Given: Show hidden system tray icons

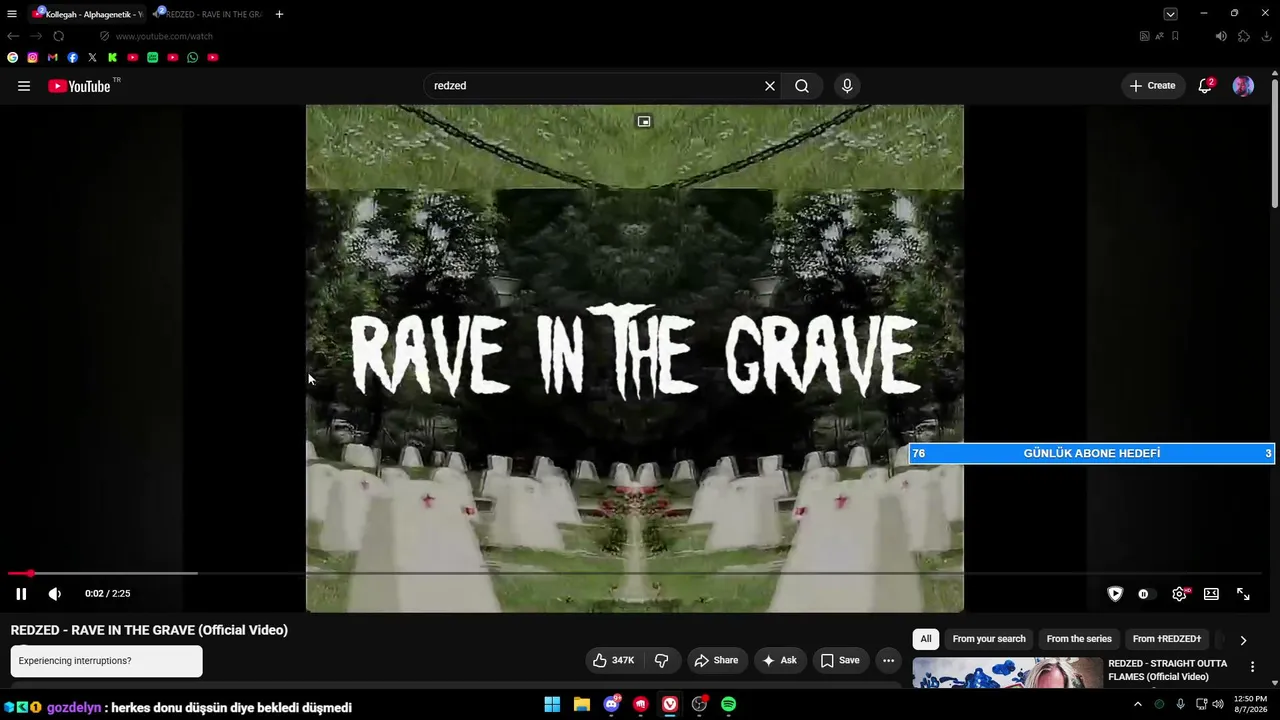Looking at the screenshot, I should [1137, 705].
